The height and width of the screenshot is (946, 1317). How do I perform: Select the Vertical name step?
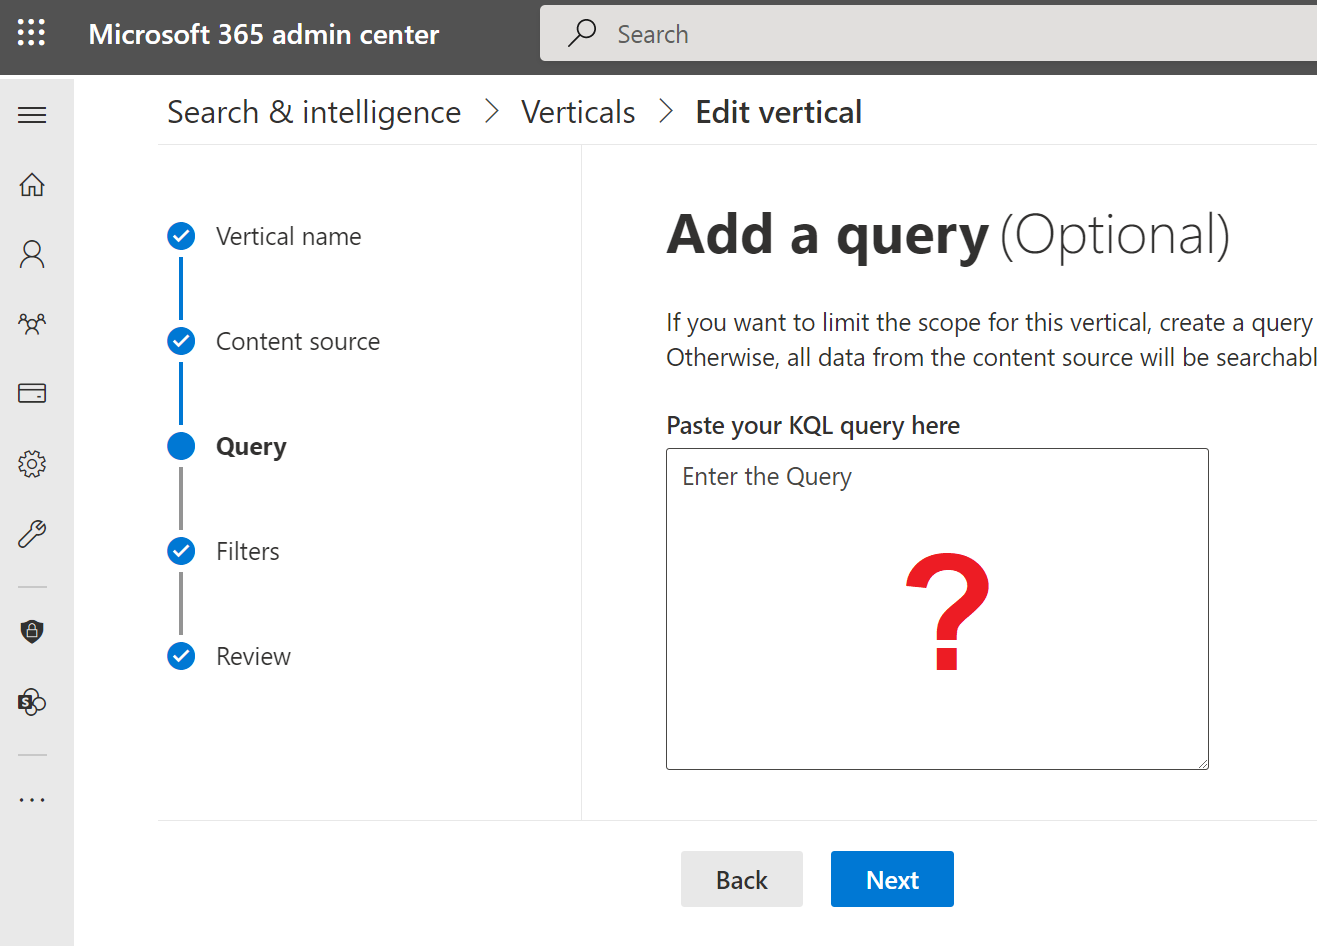pos(288,237)
